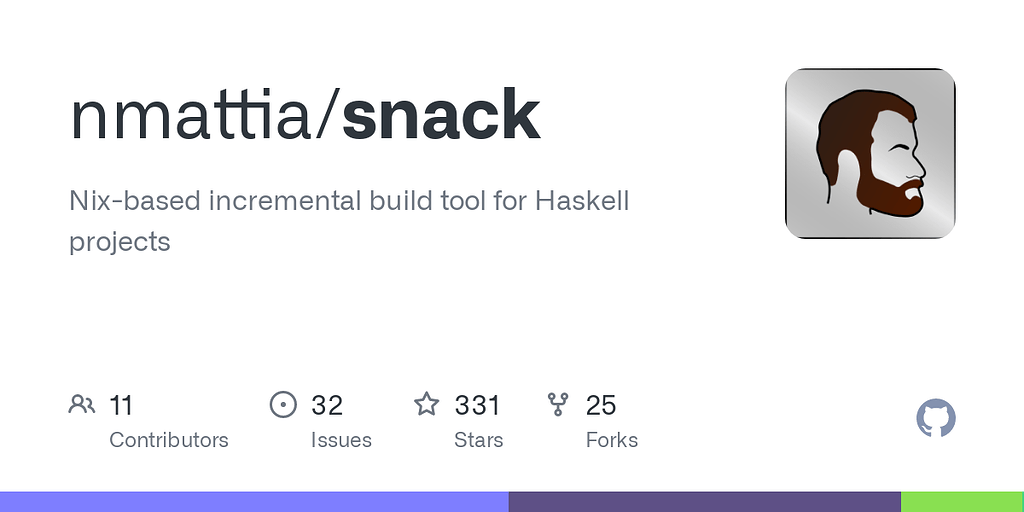
Task: Click the Stars label
Action: (479, 440)
